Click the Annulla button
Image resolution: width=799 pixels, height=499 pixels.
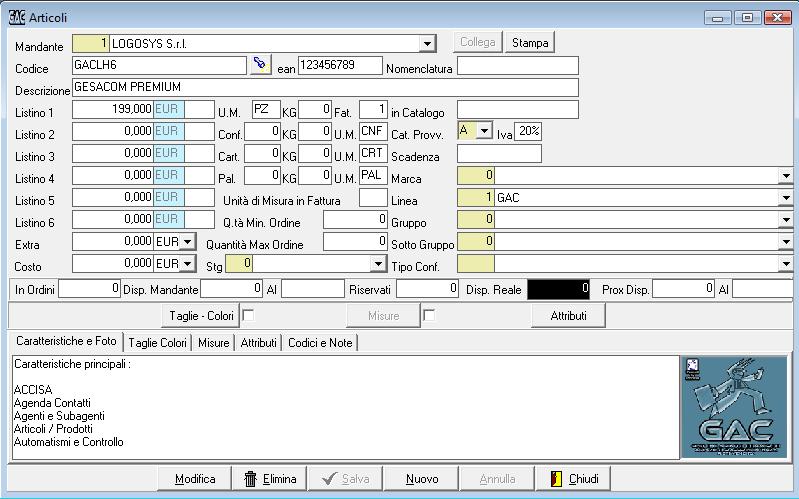click(497, 479)
